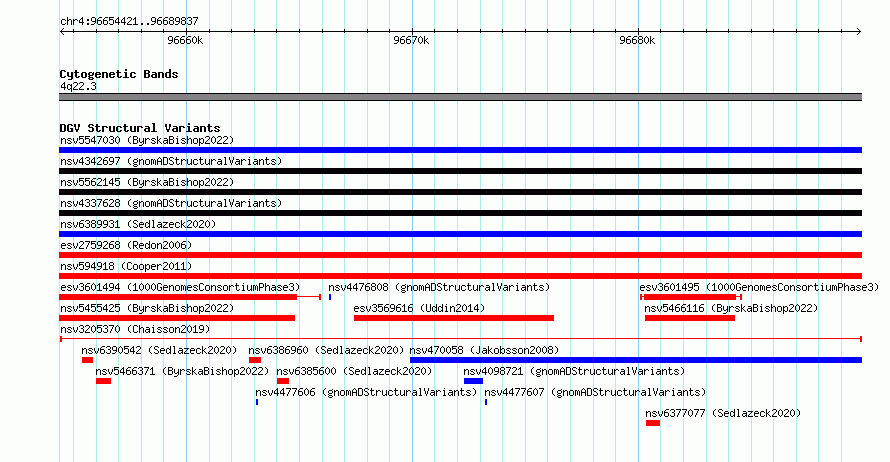Click the red bar under nsv5466116
Screen dimensions: 890x462
690,318
